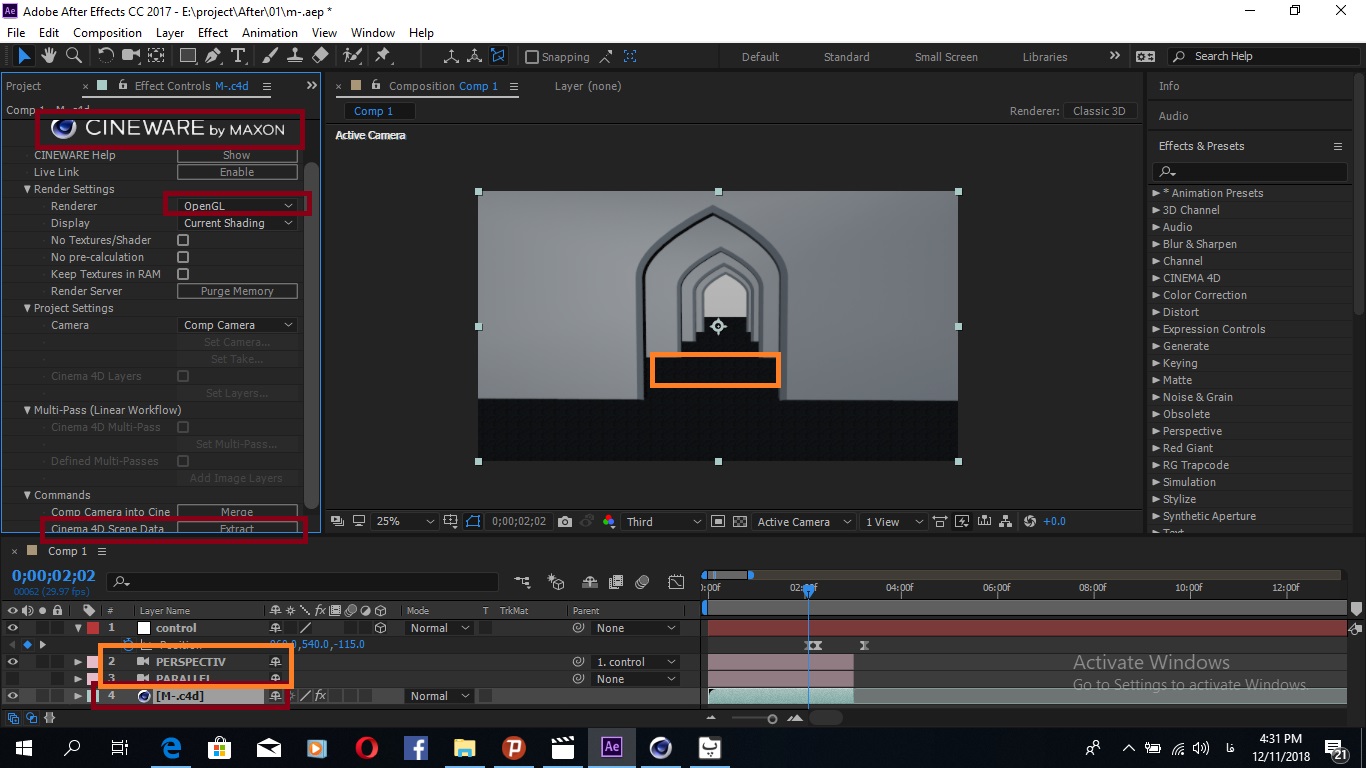The width and height of the screenshot is (1366, 768).
Task: Check No Textures/Shader option
Action: [183, 240]
